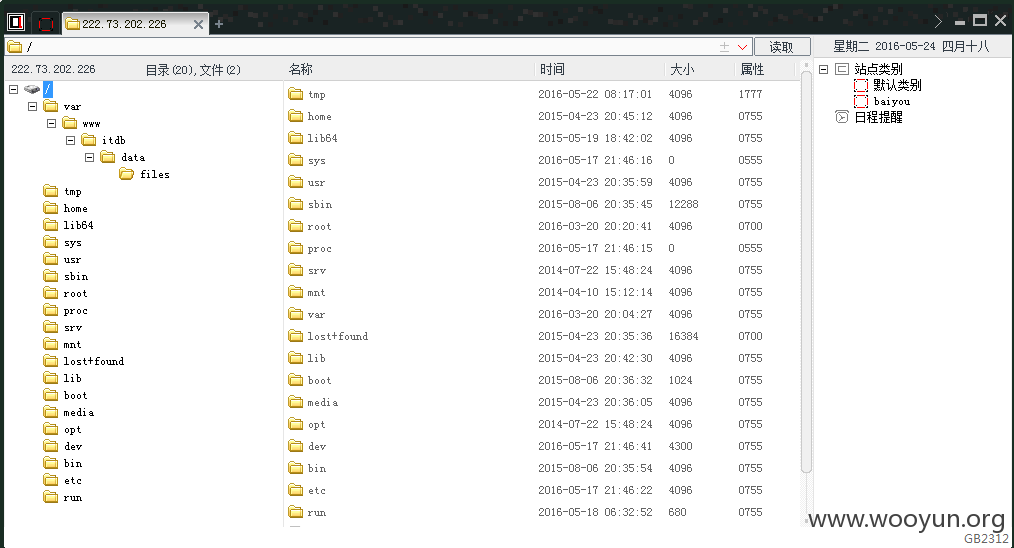Collapse the itdb tree node
Screen dimensions: 1014x548
70,140
